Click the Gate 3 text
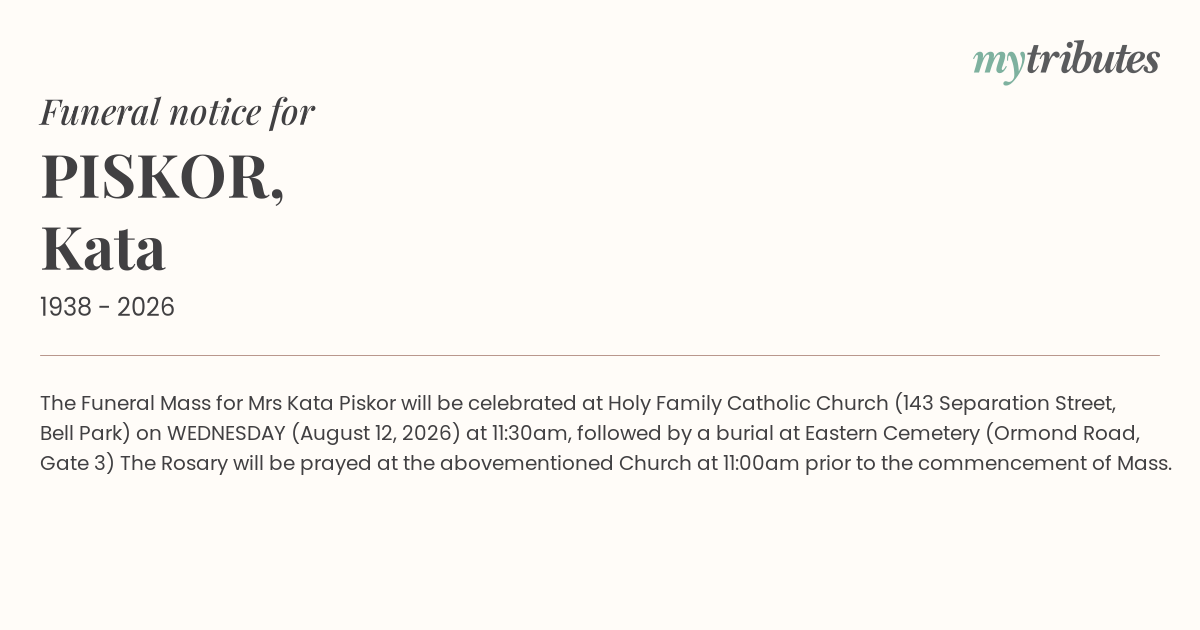Viewport: 1200px width, 630px height. 74,463
